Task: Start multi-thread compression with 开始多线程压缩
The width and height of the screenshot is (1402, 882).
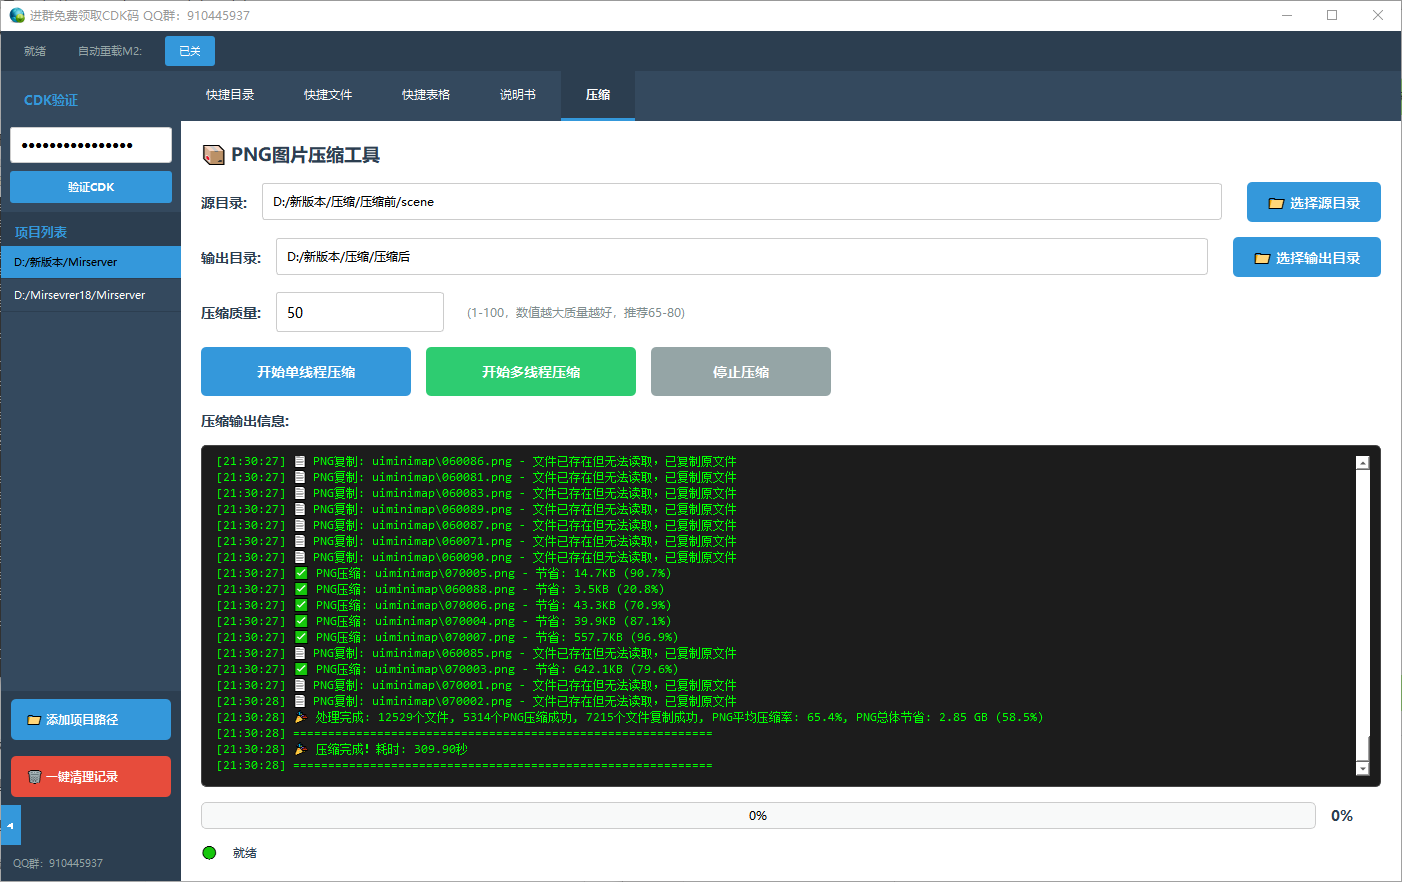Action: click(x=531, y=372)
